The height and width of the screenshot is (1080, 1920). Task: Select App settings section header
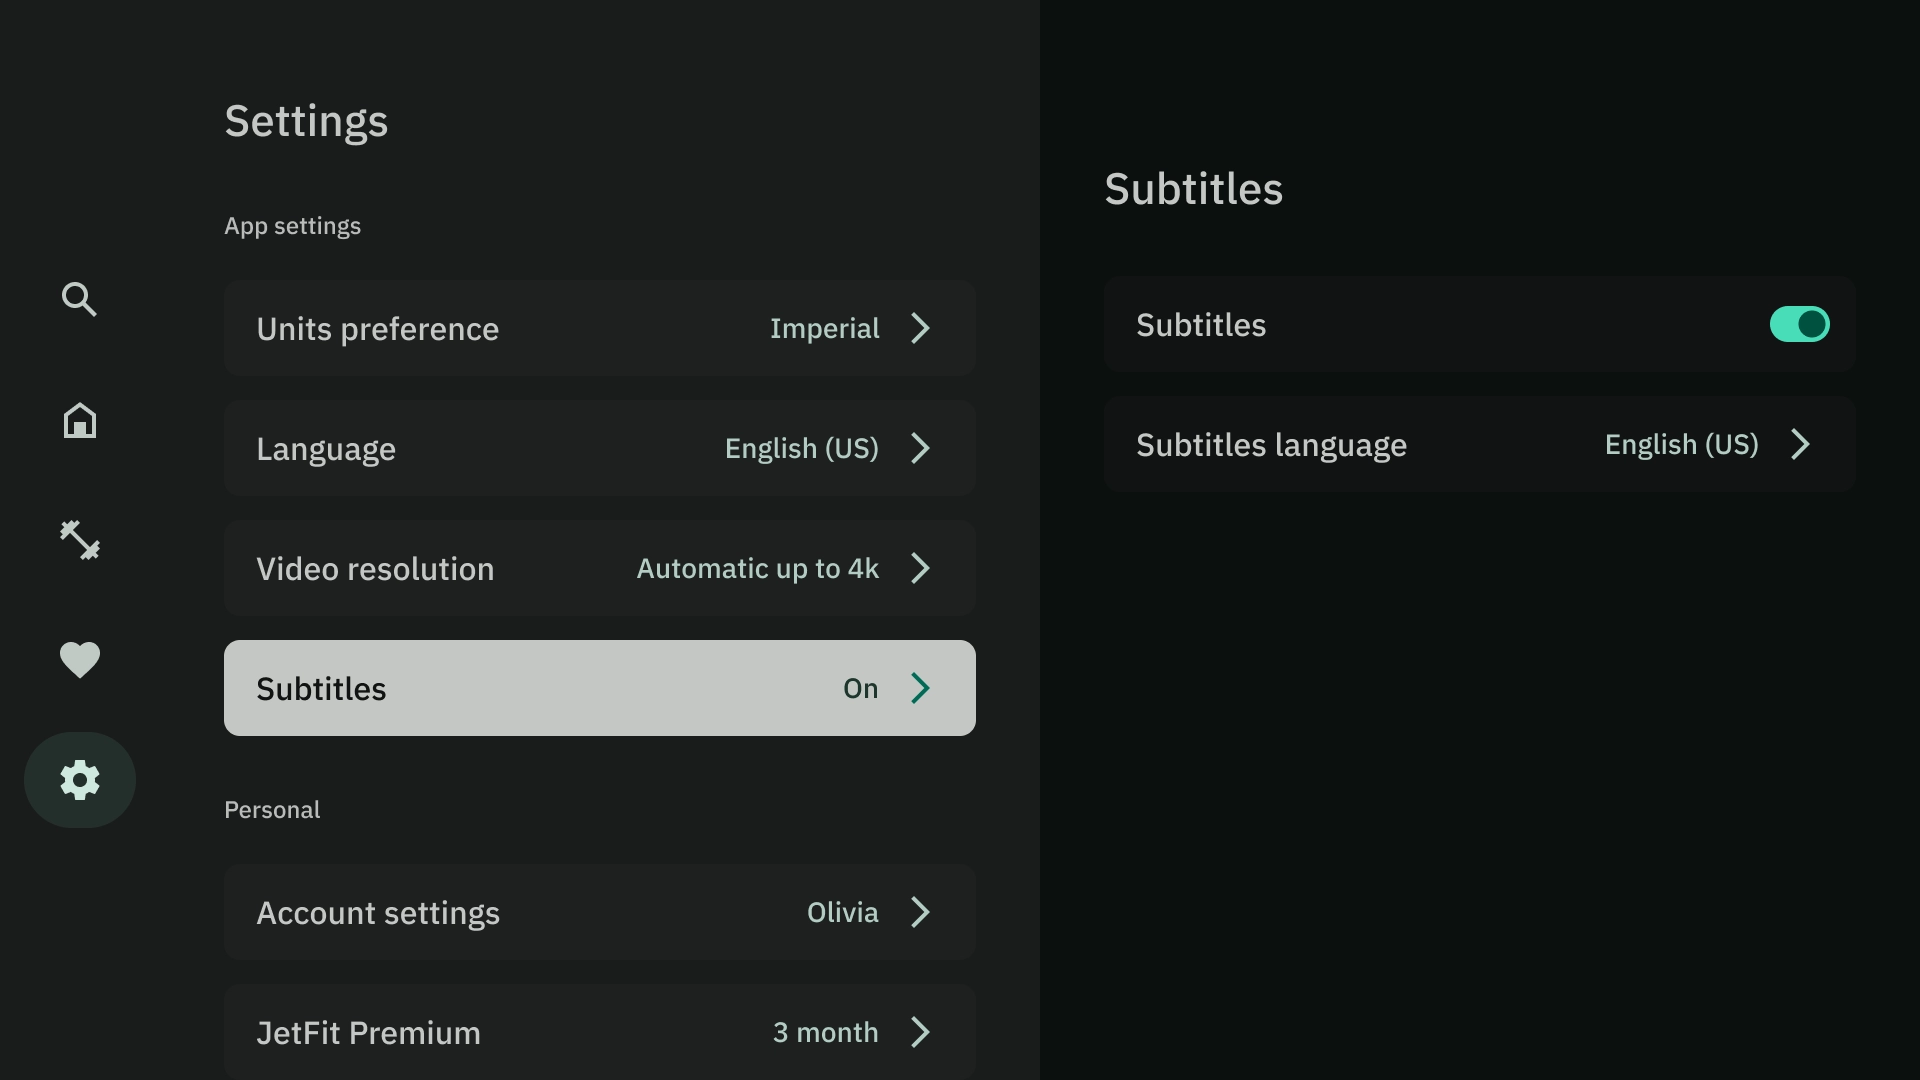pos(291,225)
